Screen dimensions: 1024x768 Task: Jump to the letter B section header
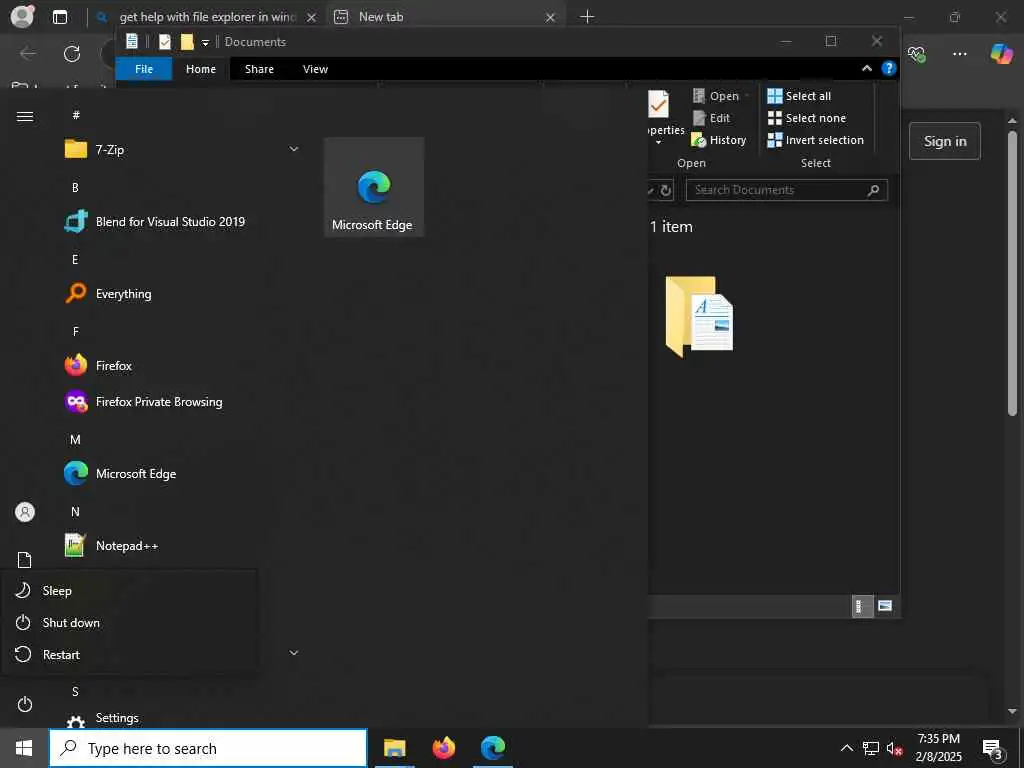coord(75,187)
